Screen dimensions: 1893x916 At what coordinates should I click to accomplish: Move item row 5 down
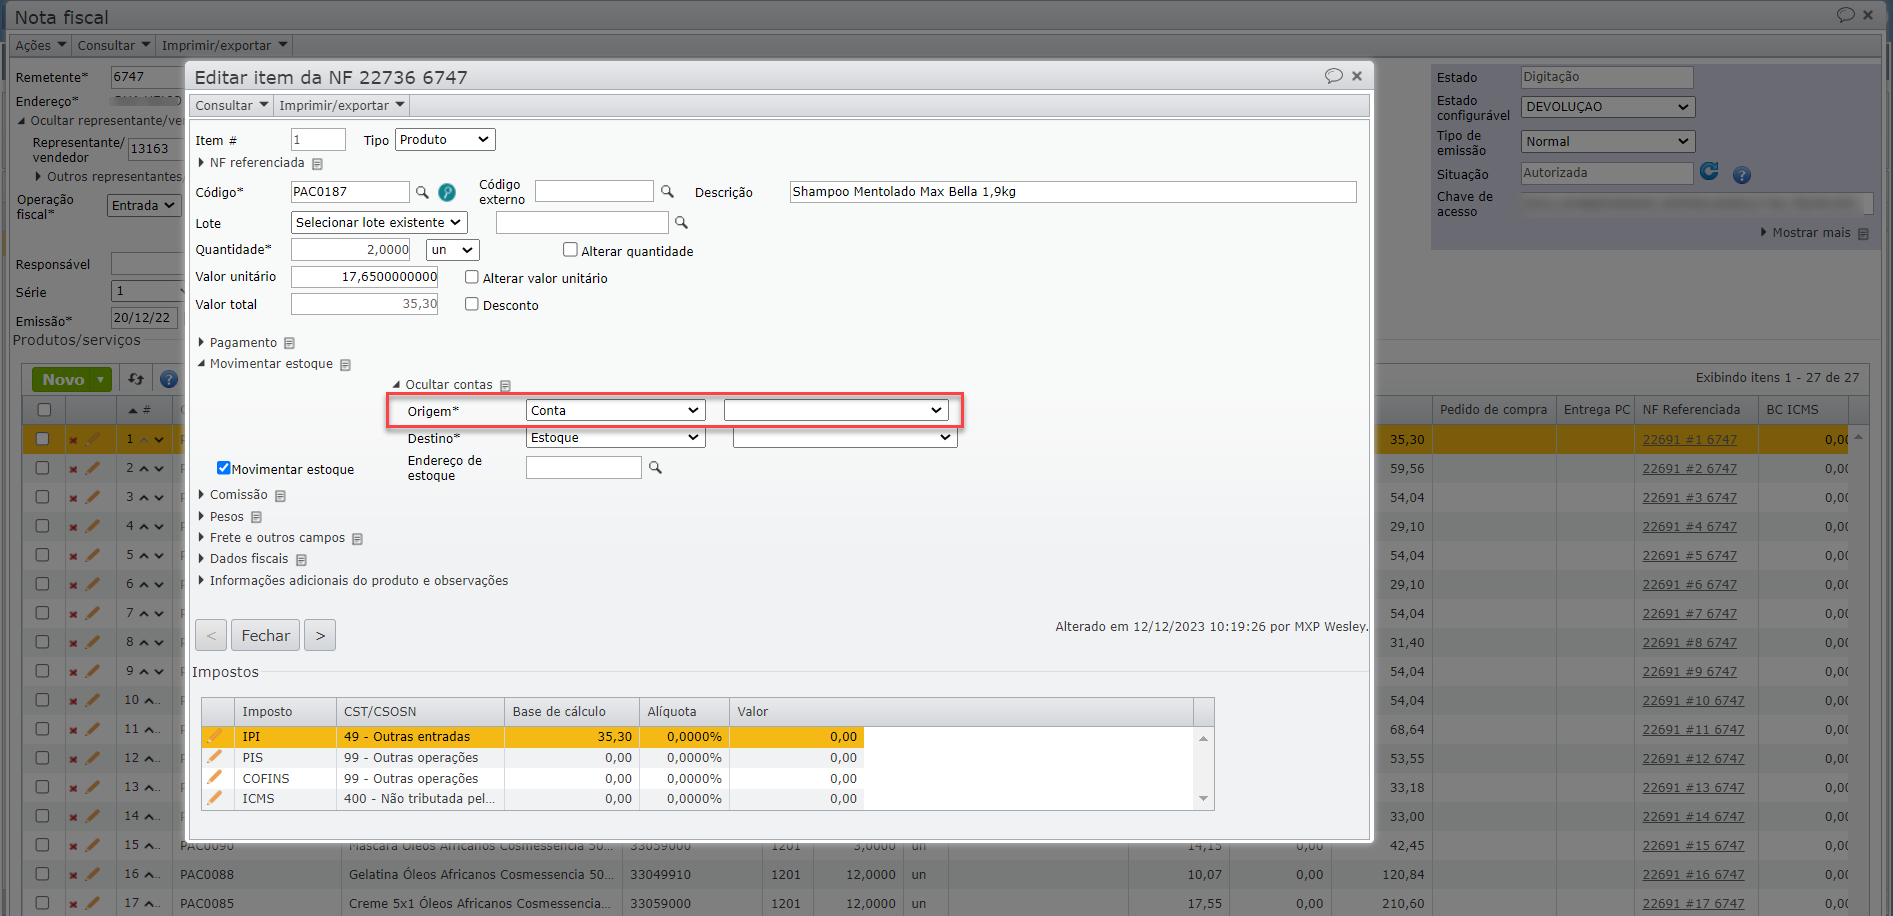click(x=159, y=555)
